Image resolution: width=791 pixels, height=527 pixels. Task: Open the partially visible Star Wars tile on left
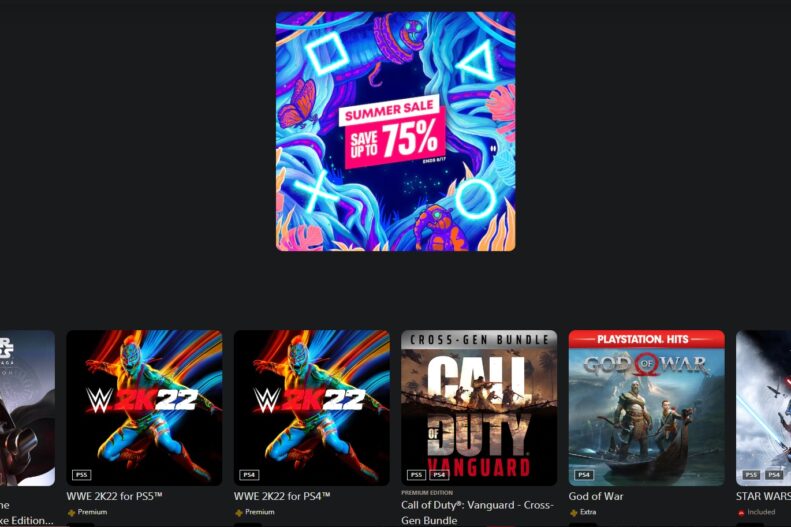click(x=27, y=408)
